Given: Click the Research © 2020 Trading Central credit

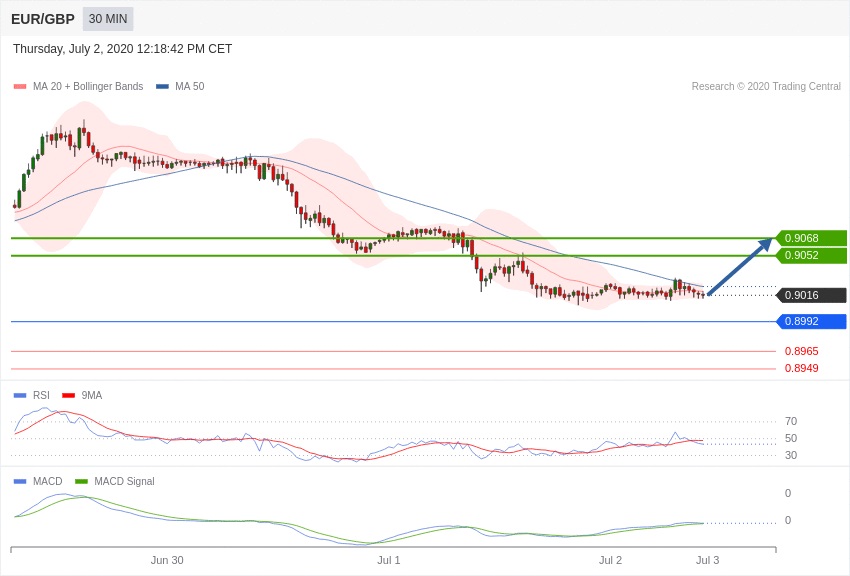Looking at the screenshot, I should tap(766, 86).
